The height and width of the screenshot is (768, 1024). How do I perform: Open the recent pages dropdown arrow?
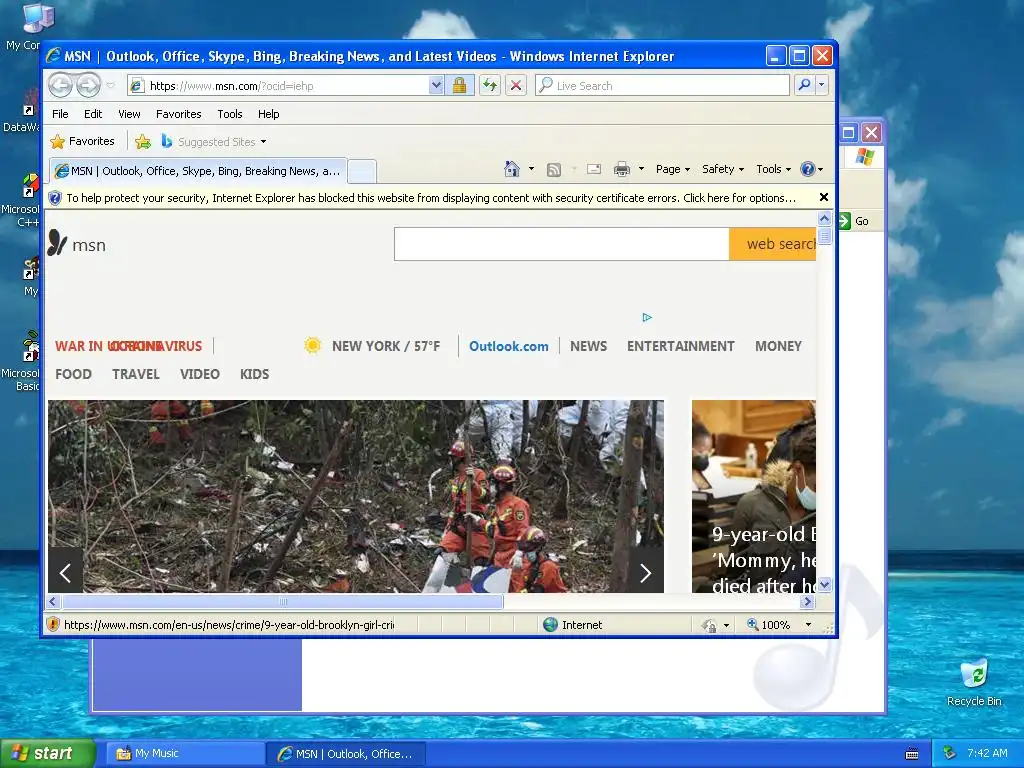click(x=110, y=86)
